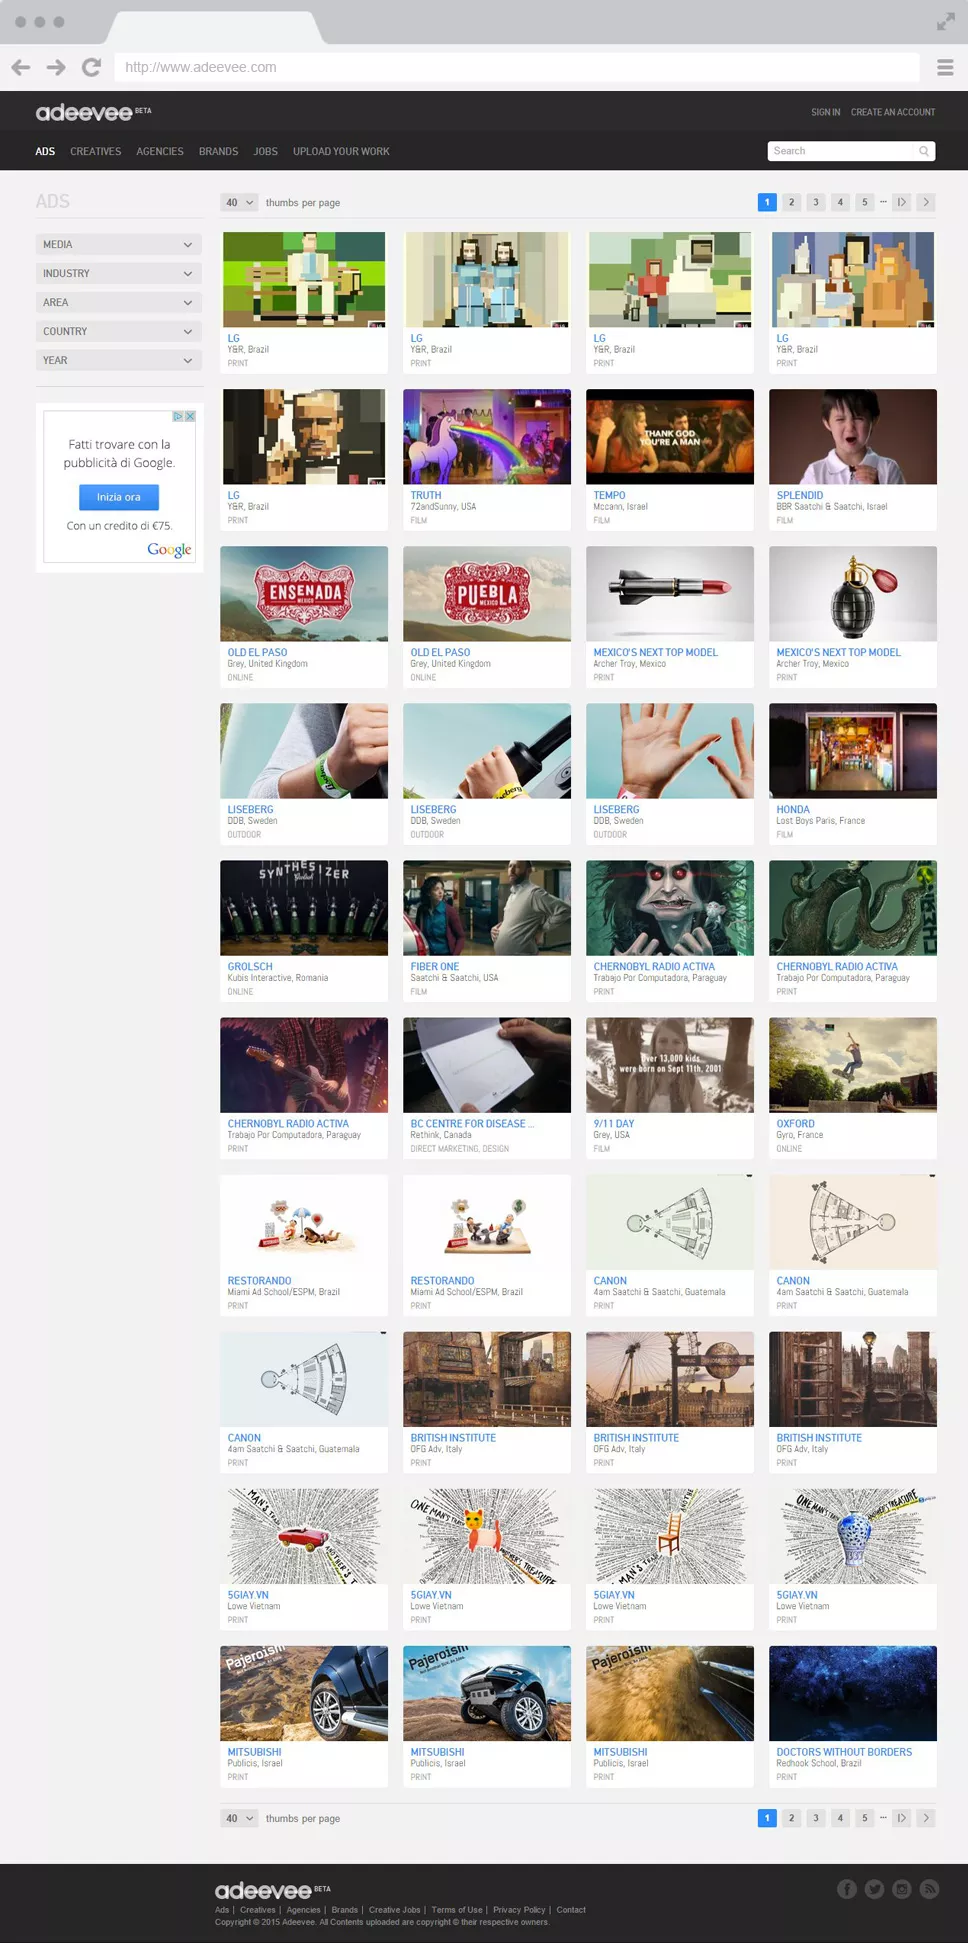Open the FIBER ONE ad thumbnail
This screenshot has width=968, height=1943.
pyautogui.click(x=487, y=908)
